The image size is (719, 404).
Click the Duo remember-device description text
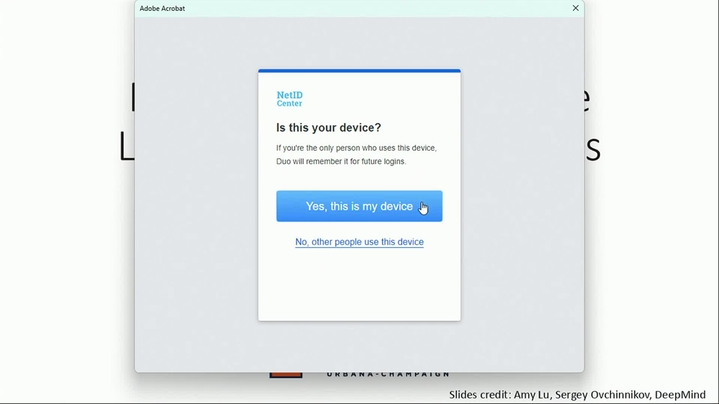(x=356, y=155)
